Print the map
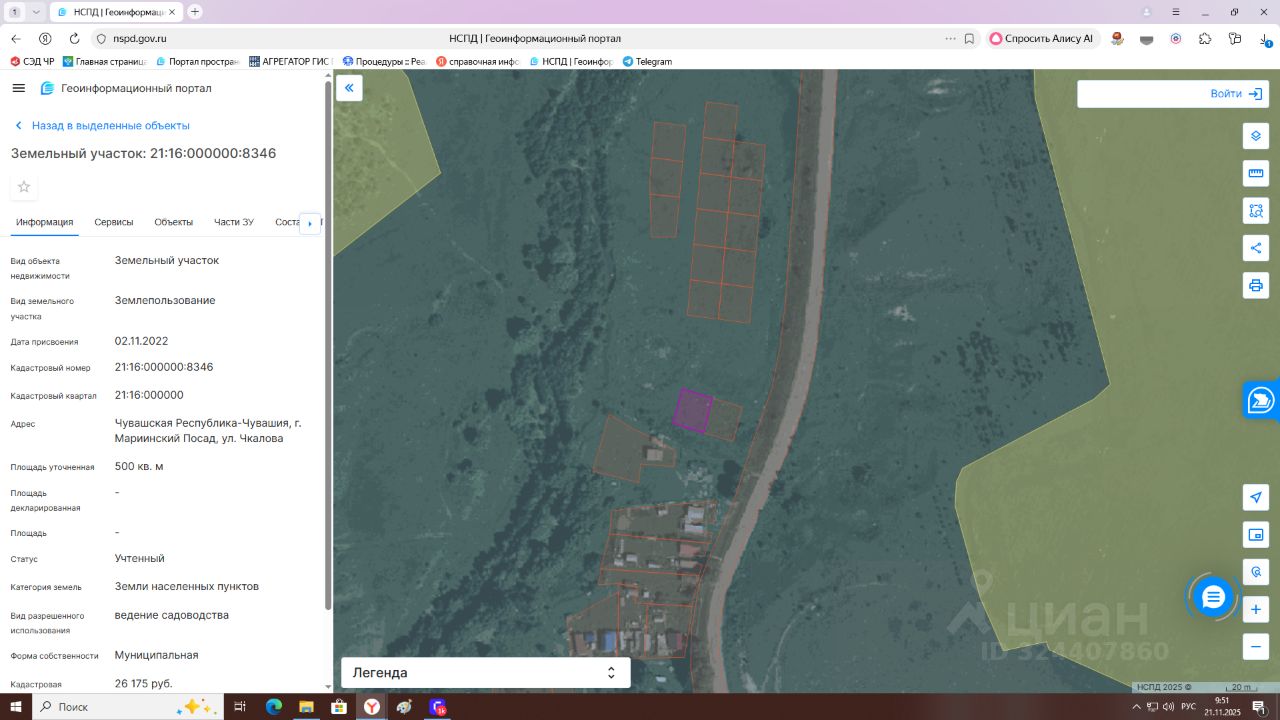 click(x=1256, y=285)
